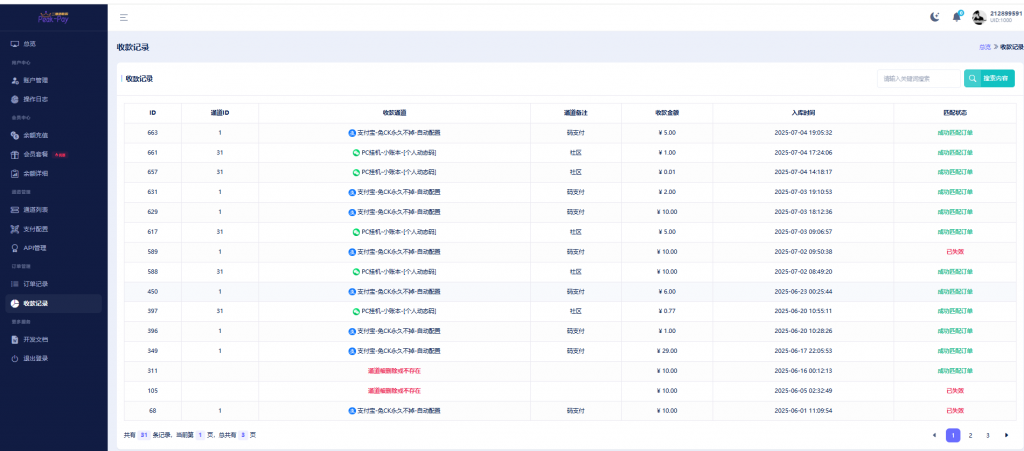The height and width of the screenshot is (451, 1024).
Task: Click the 31 total records count
Action: click(x=144, y=435)
